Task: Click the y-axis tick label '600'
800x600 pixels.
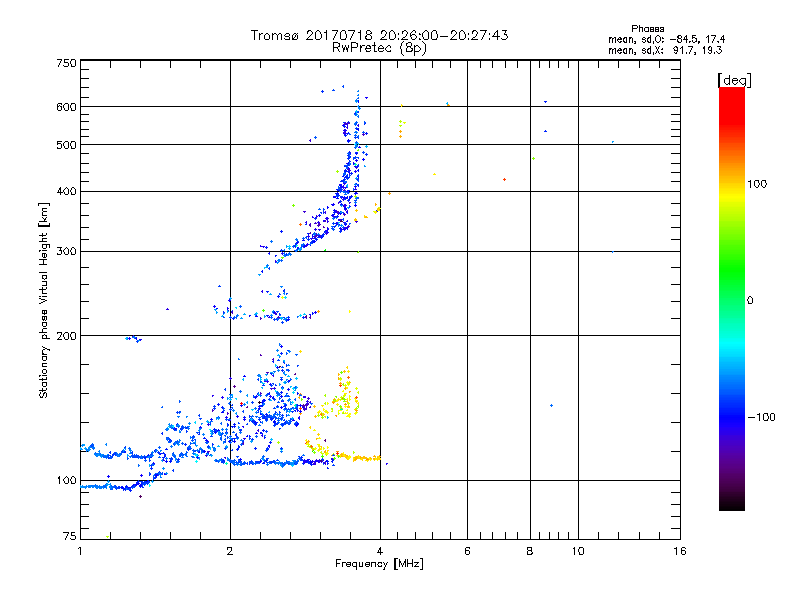Action: click(x=66, y=107)
